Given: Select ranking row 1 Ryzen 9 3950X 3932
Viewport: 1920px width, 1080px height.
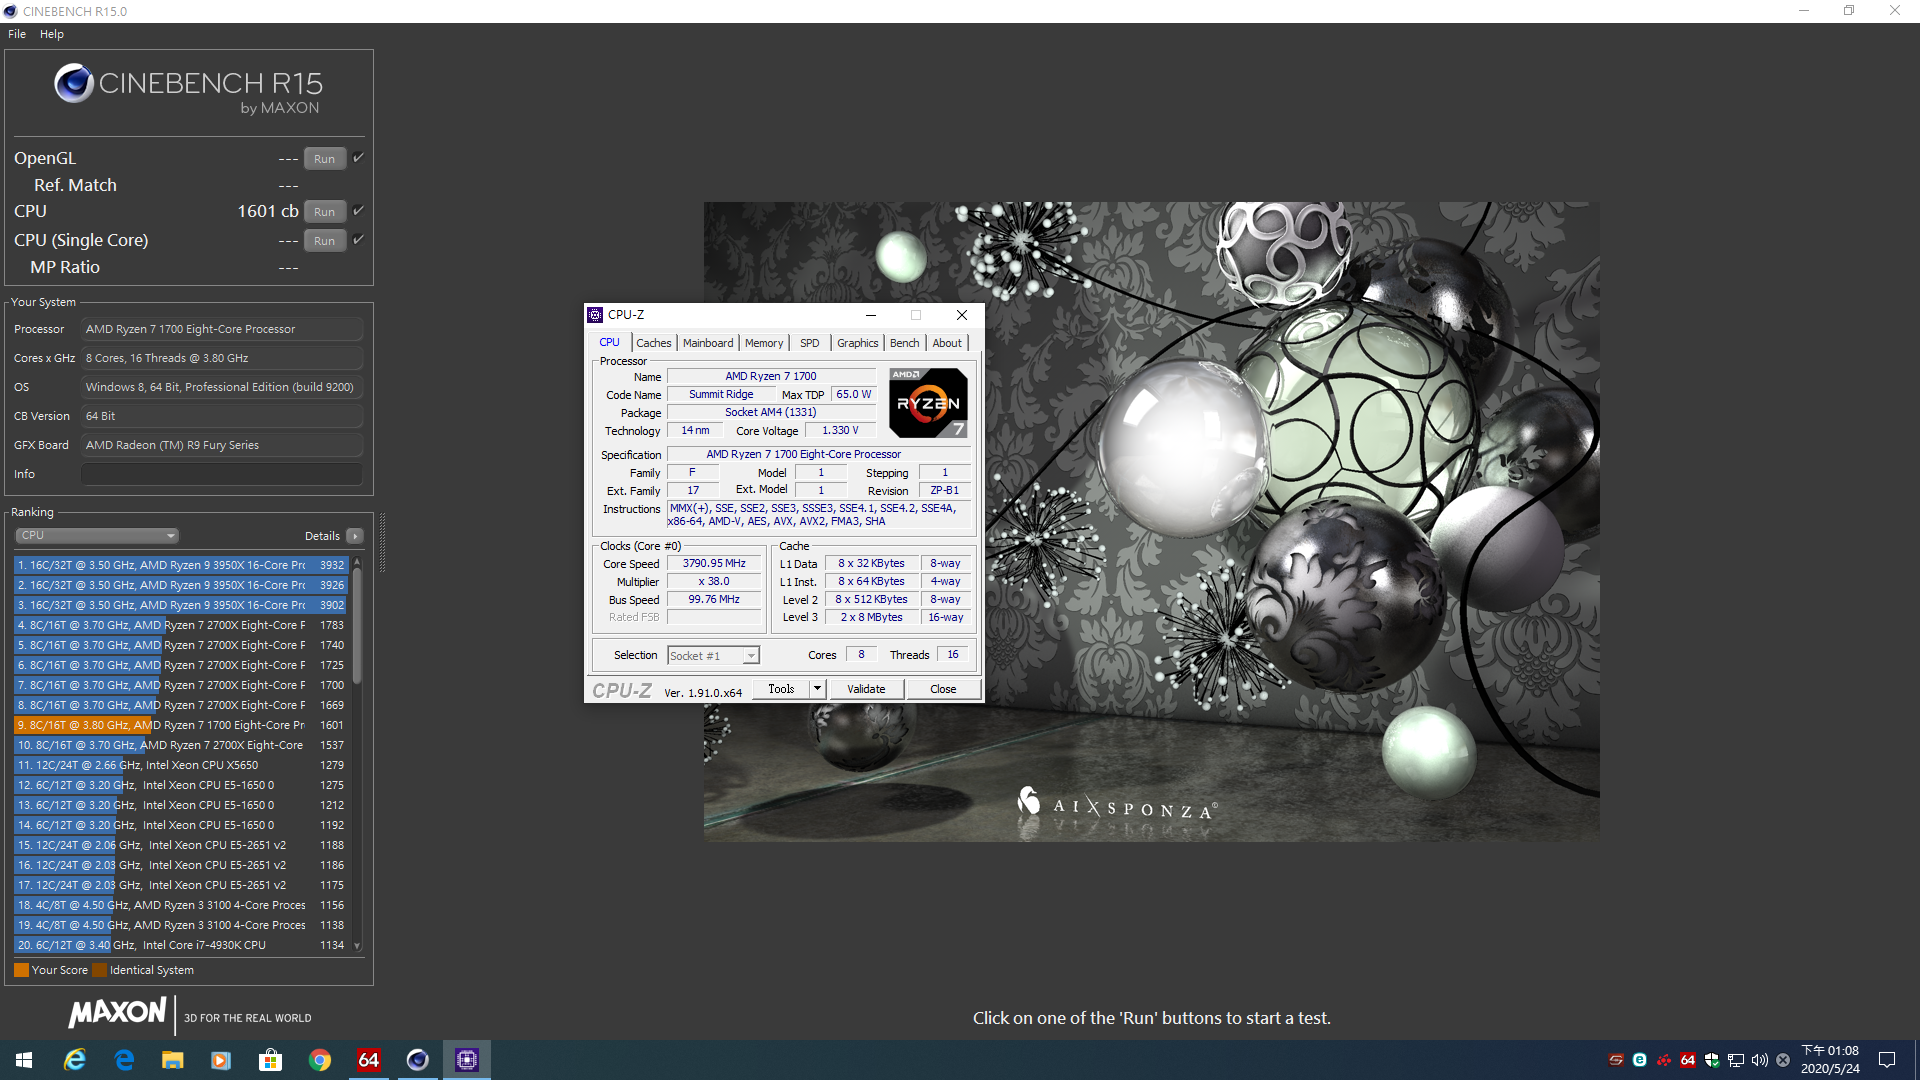Looking at the screenshot, I should [181, 565].
